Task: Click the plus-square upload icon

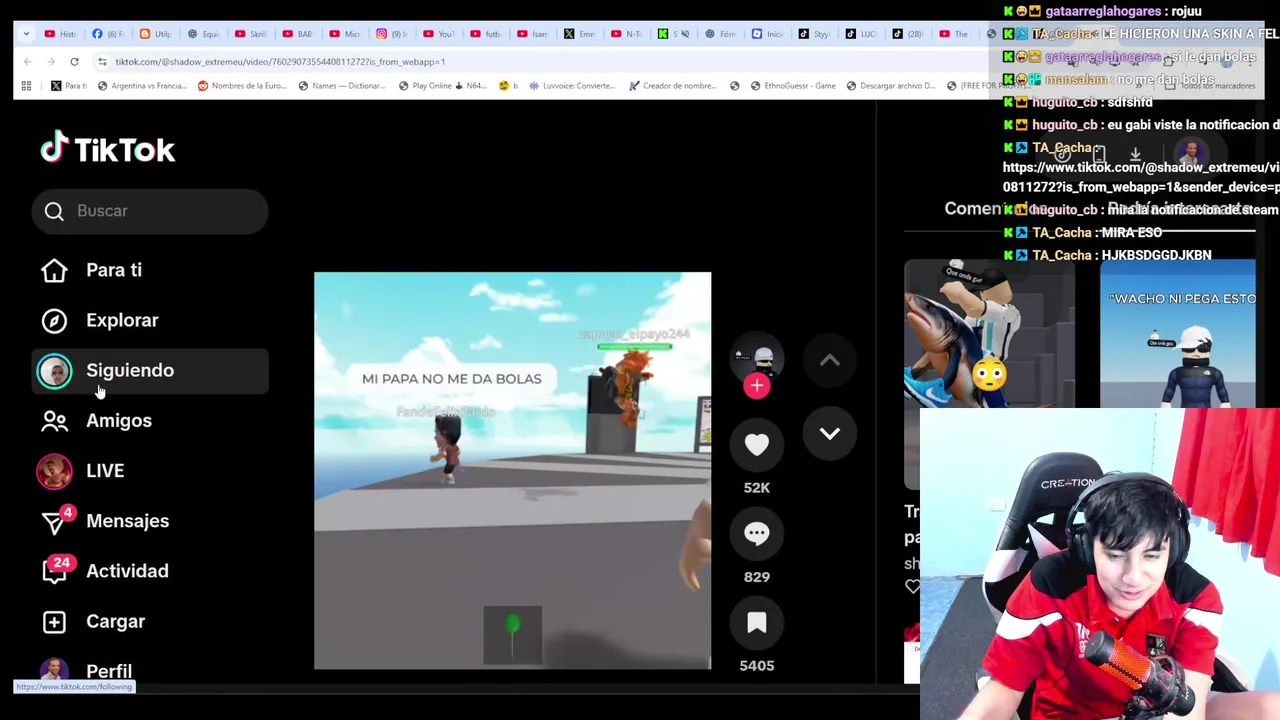Action: (x=54, y=621)
